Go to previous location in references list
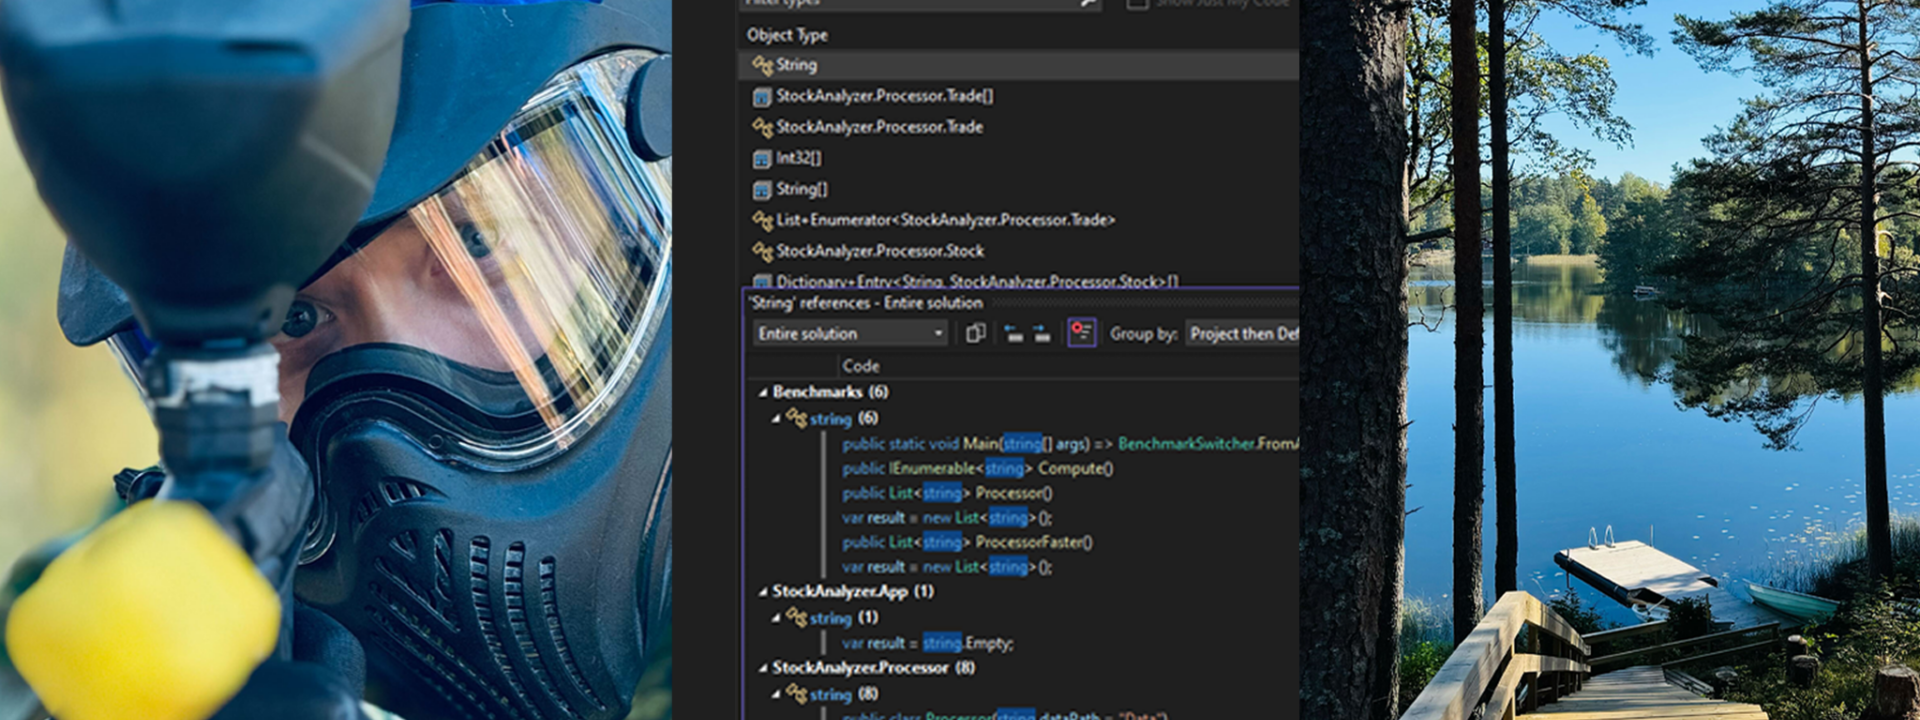This screenshot has width=1920, height=720. pos(1013,334)
